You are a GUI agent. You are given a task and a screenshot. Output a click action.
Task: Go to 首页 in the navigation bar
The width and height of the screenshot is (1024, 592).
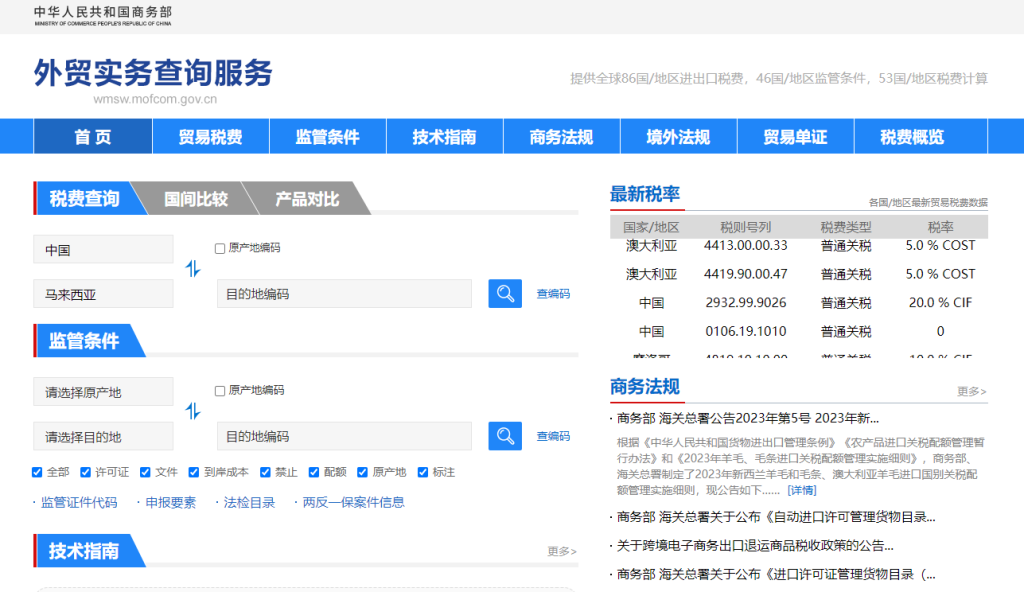(x=93, y=137)
